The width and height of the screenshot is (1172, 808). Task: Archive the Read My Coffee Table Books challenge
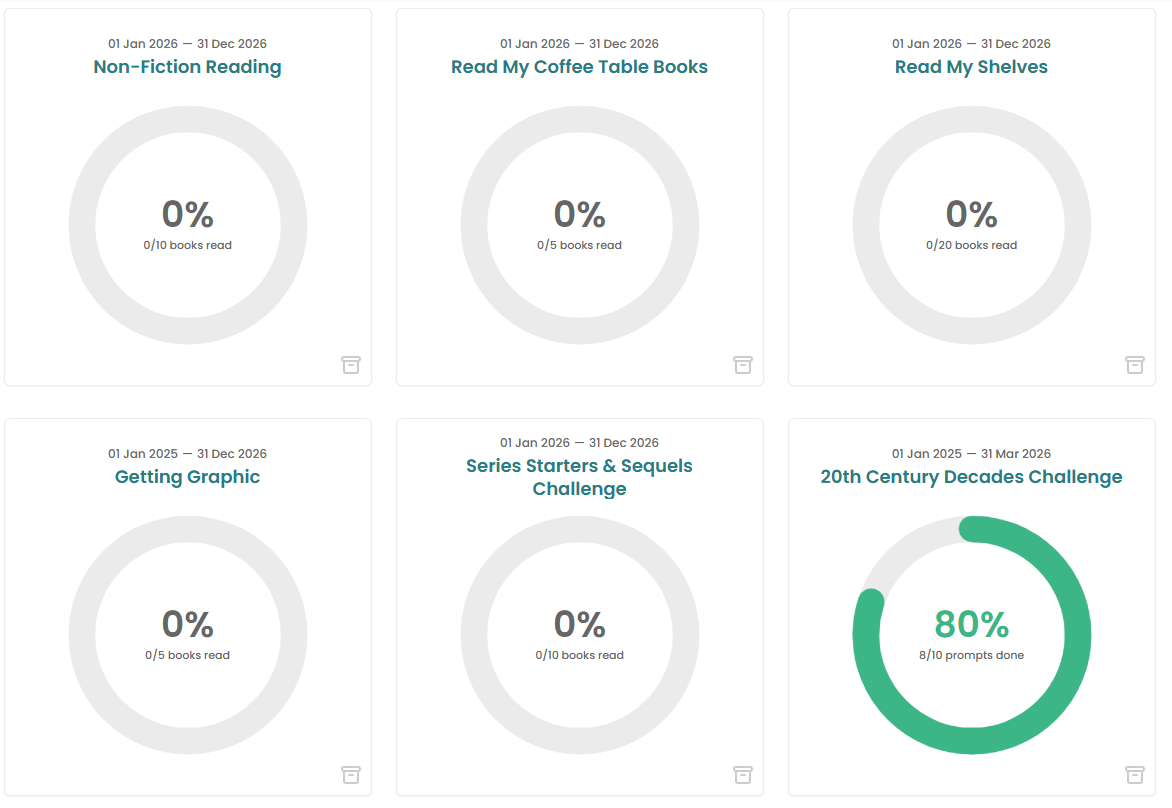pos(743,365)
